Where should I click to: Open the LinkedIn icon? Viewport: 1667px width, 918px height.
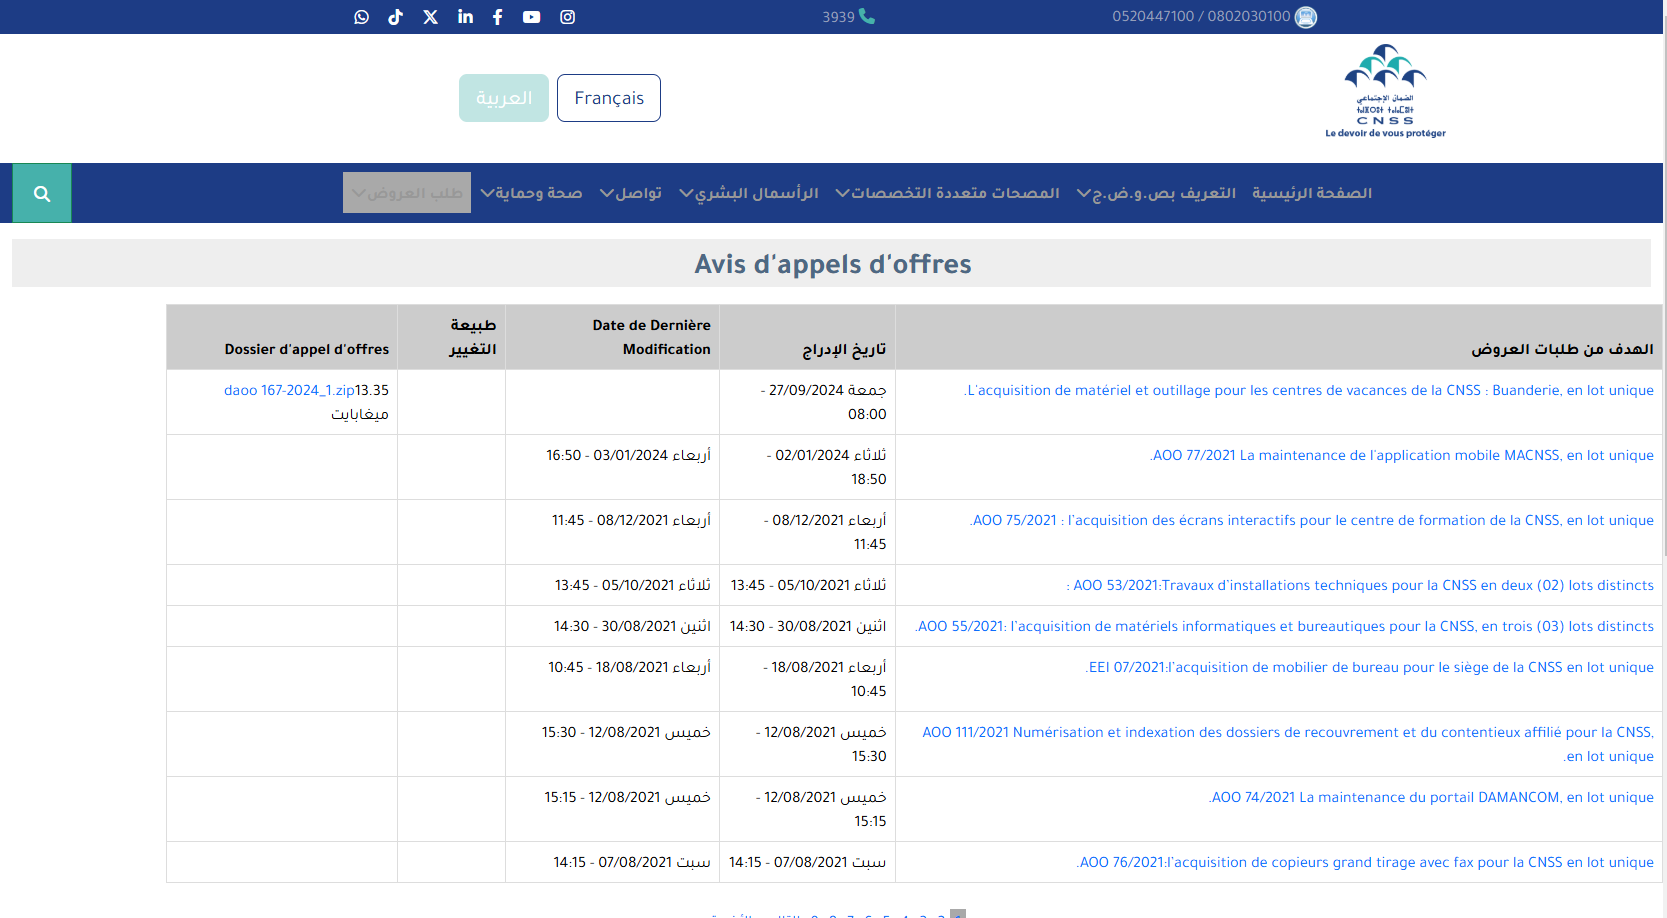click(465, 17)
